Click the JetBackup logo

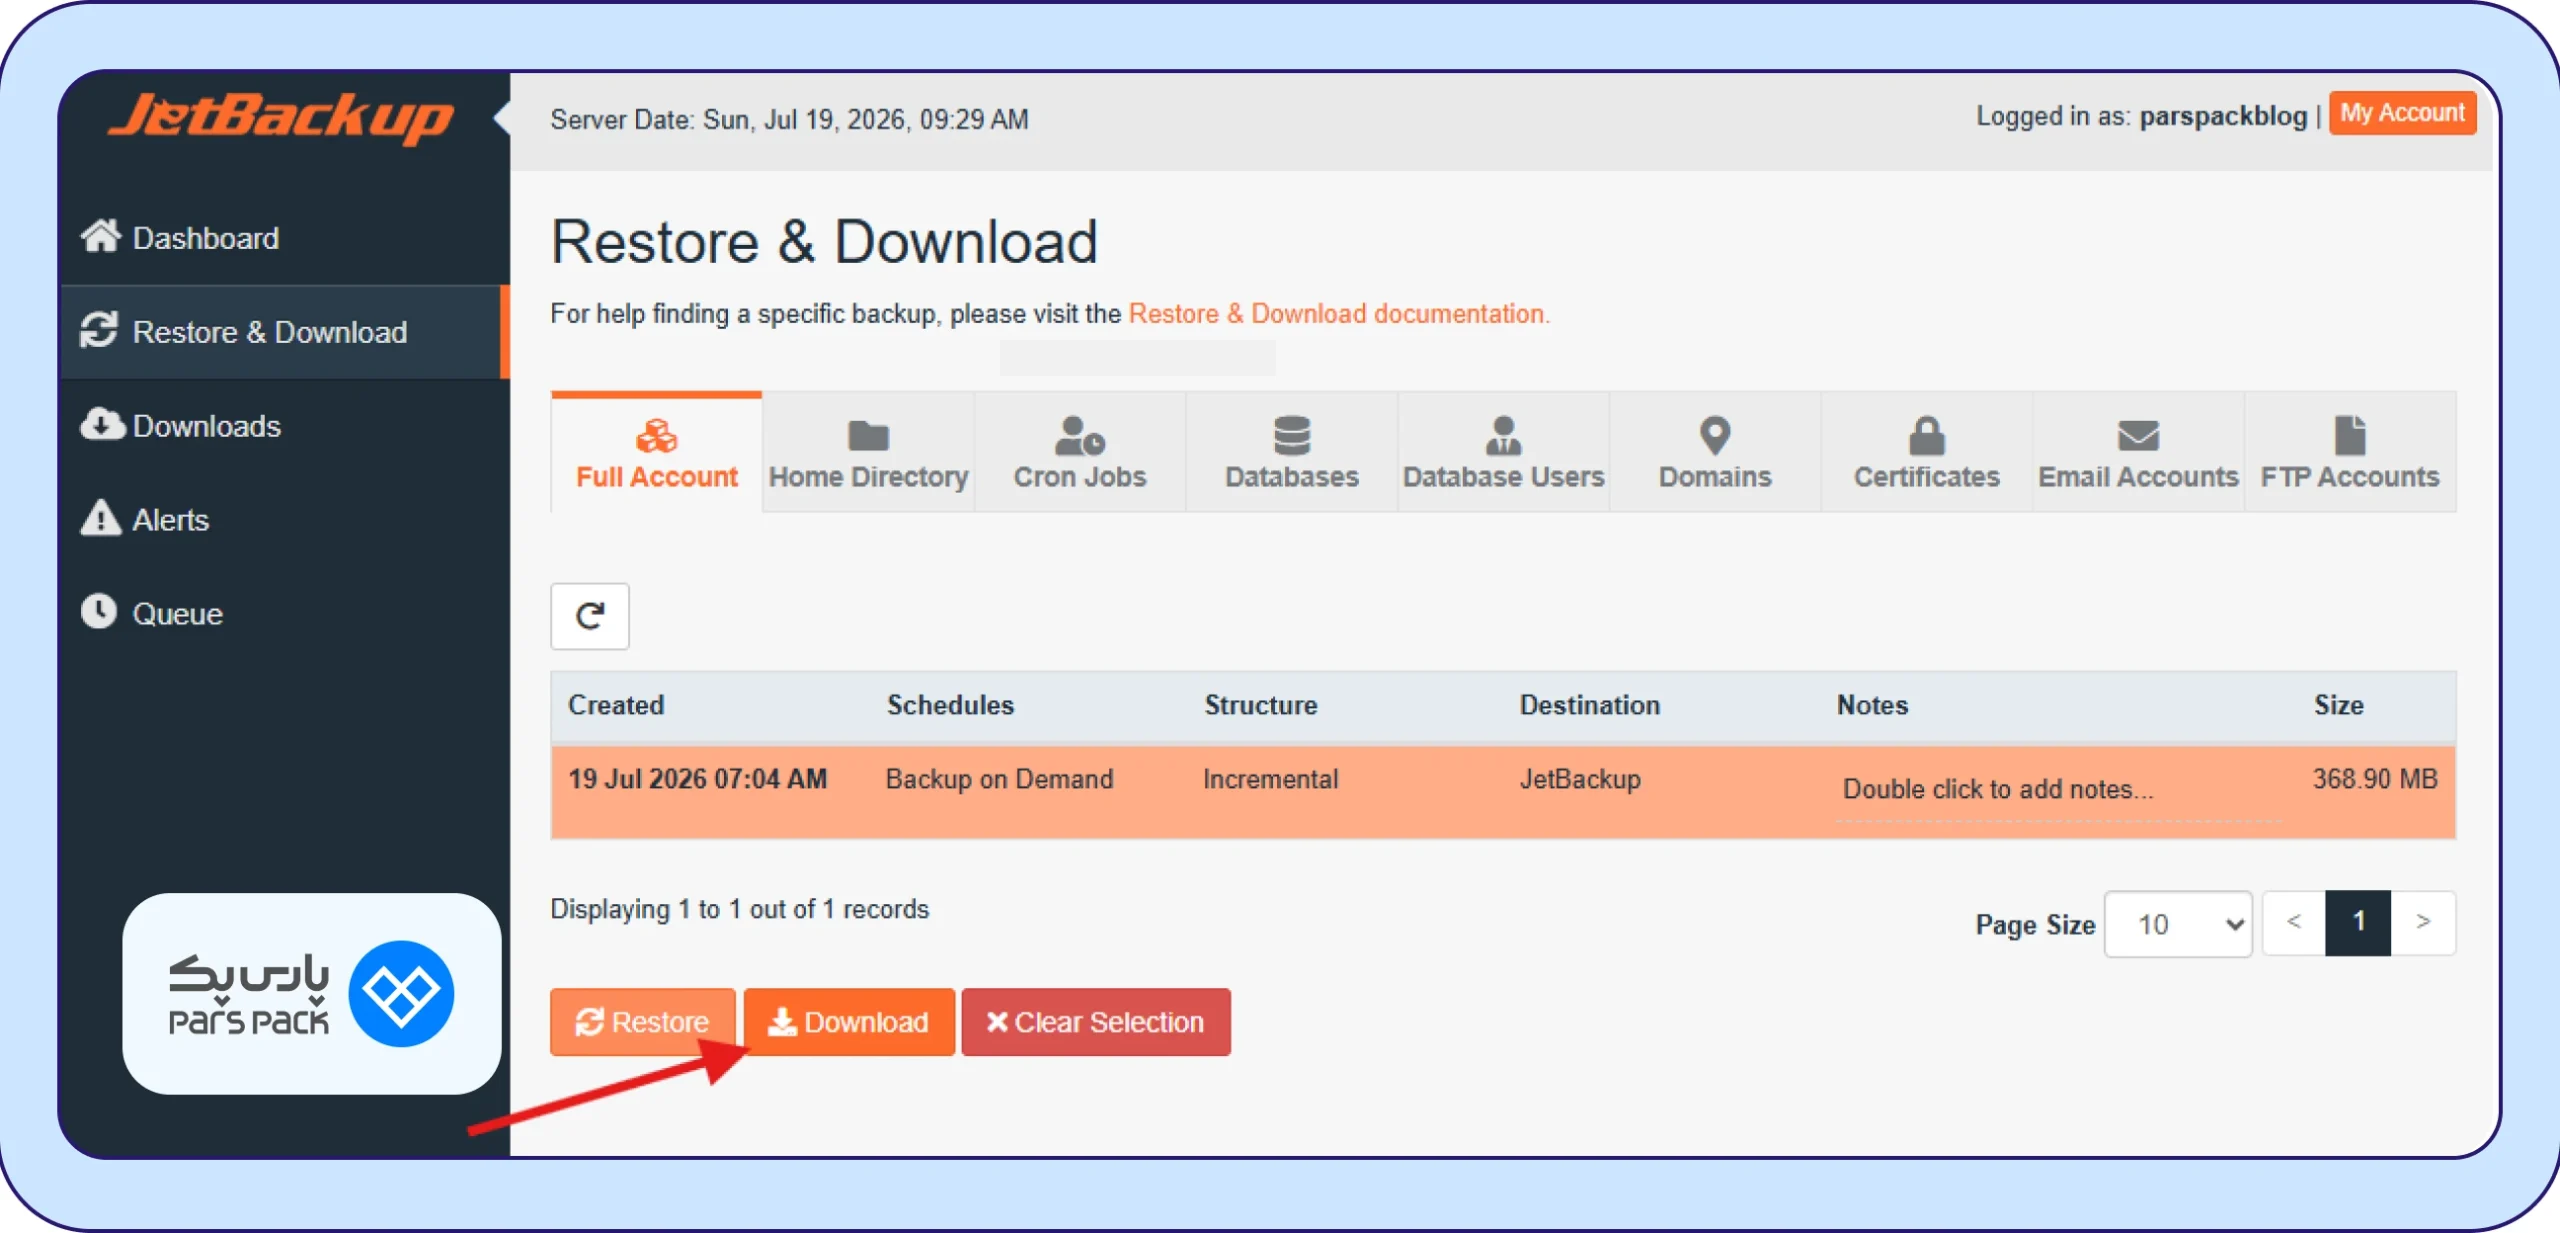[x=281, y=117]
